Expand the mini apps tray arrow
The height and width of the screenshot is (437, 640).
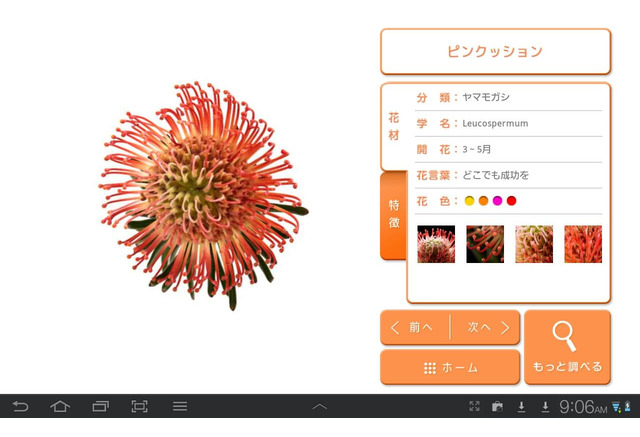pos(320,406)
